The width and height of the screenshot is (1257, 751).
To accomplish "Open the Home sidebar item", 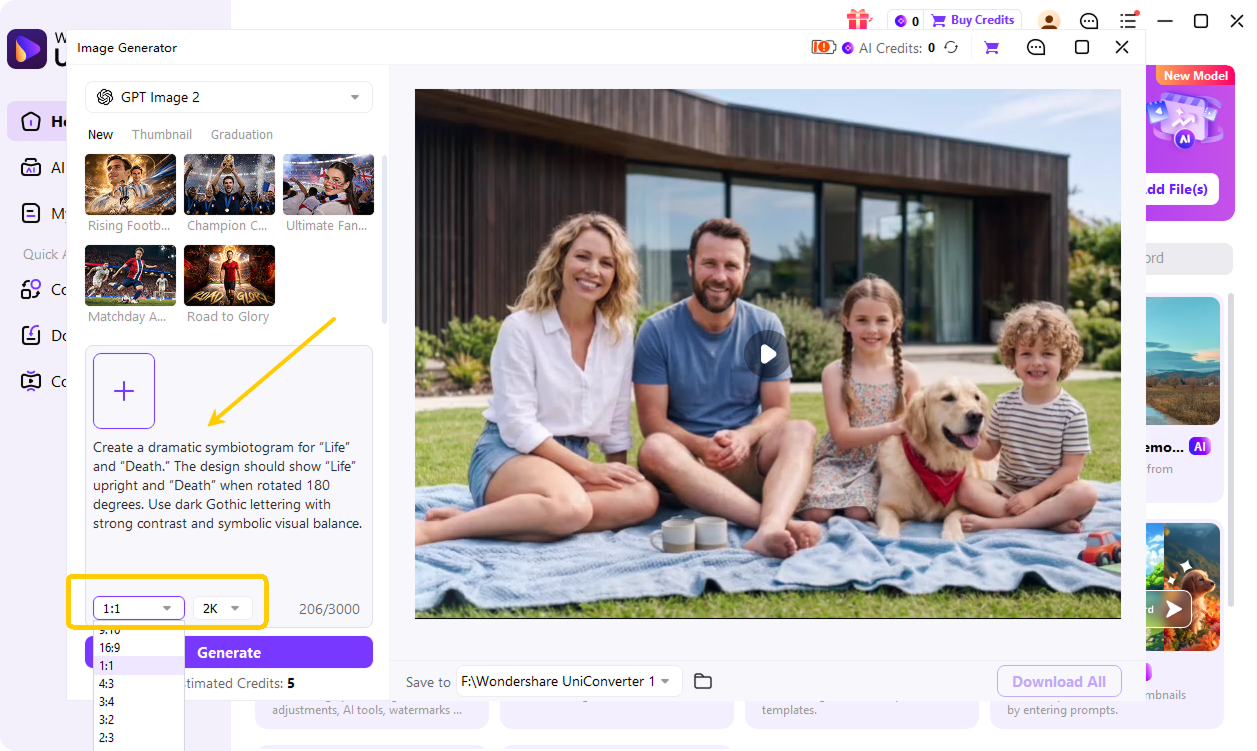I will click(38, 122).
